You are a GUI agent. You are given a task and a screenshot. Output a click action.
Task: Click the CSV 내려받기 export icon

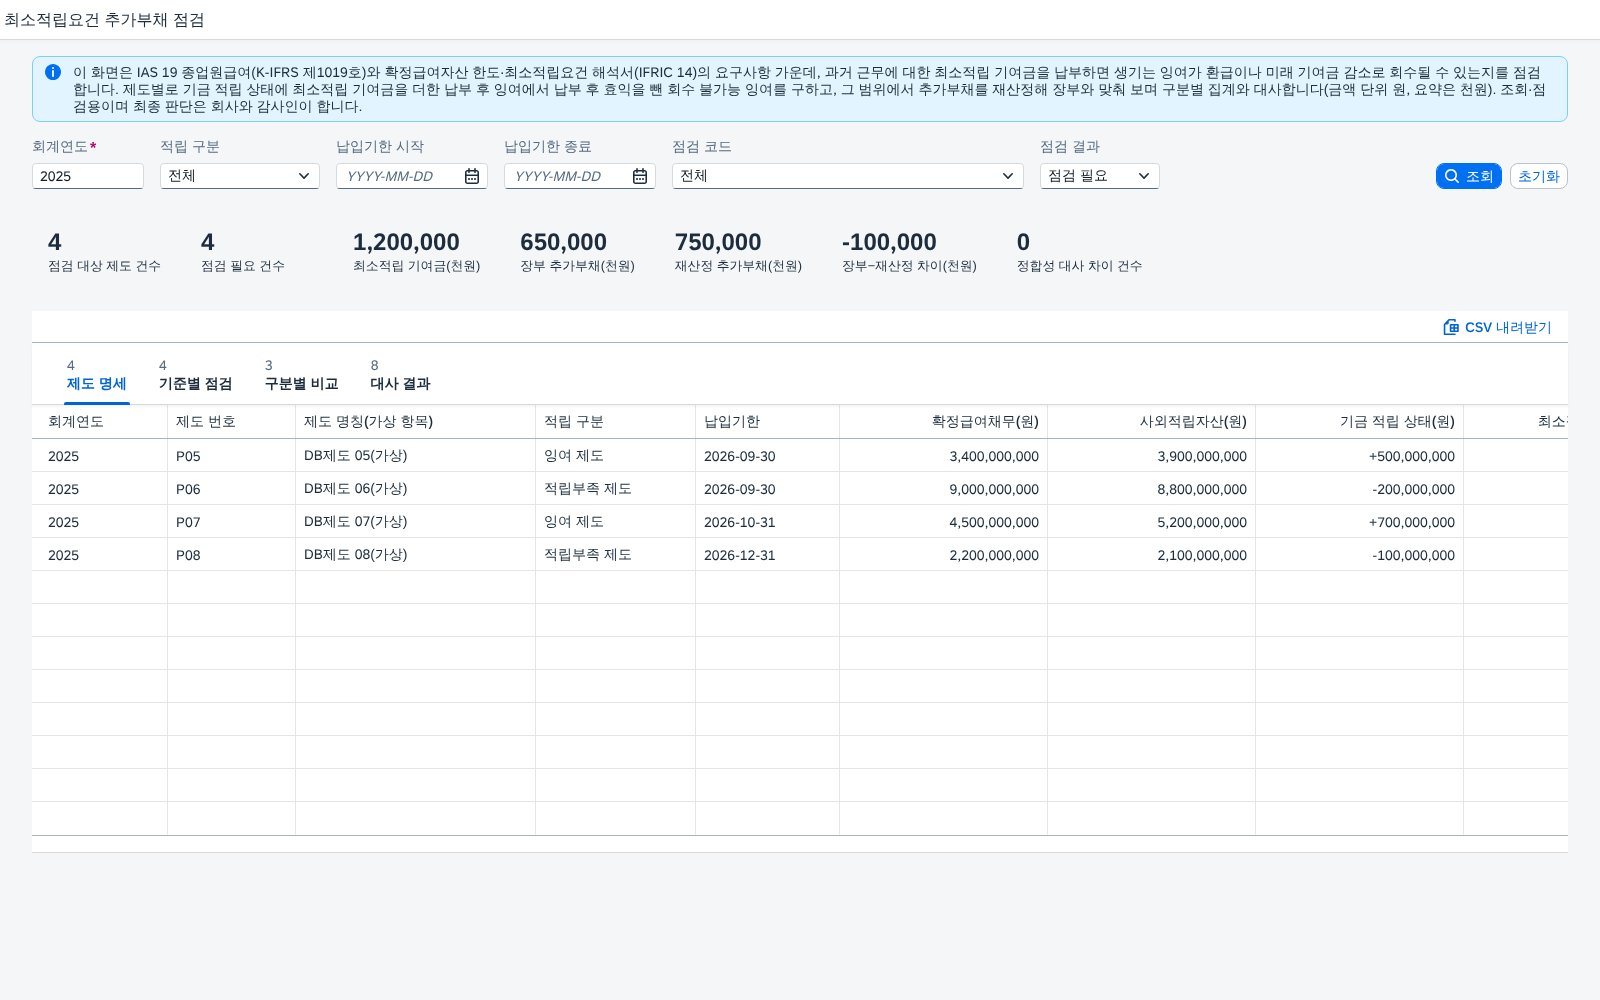pos(1451,327)
